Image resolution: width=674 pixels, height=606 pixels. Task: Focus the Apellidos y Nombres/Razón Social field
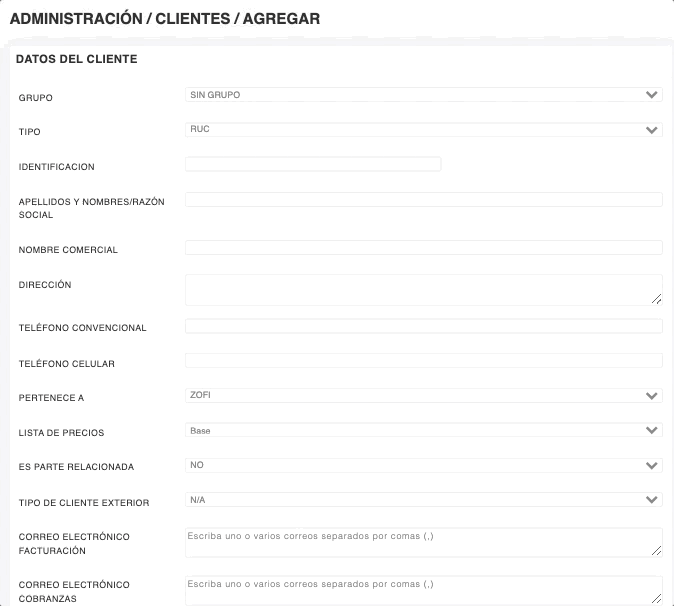point(423,200)
